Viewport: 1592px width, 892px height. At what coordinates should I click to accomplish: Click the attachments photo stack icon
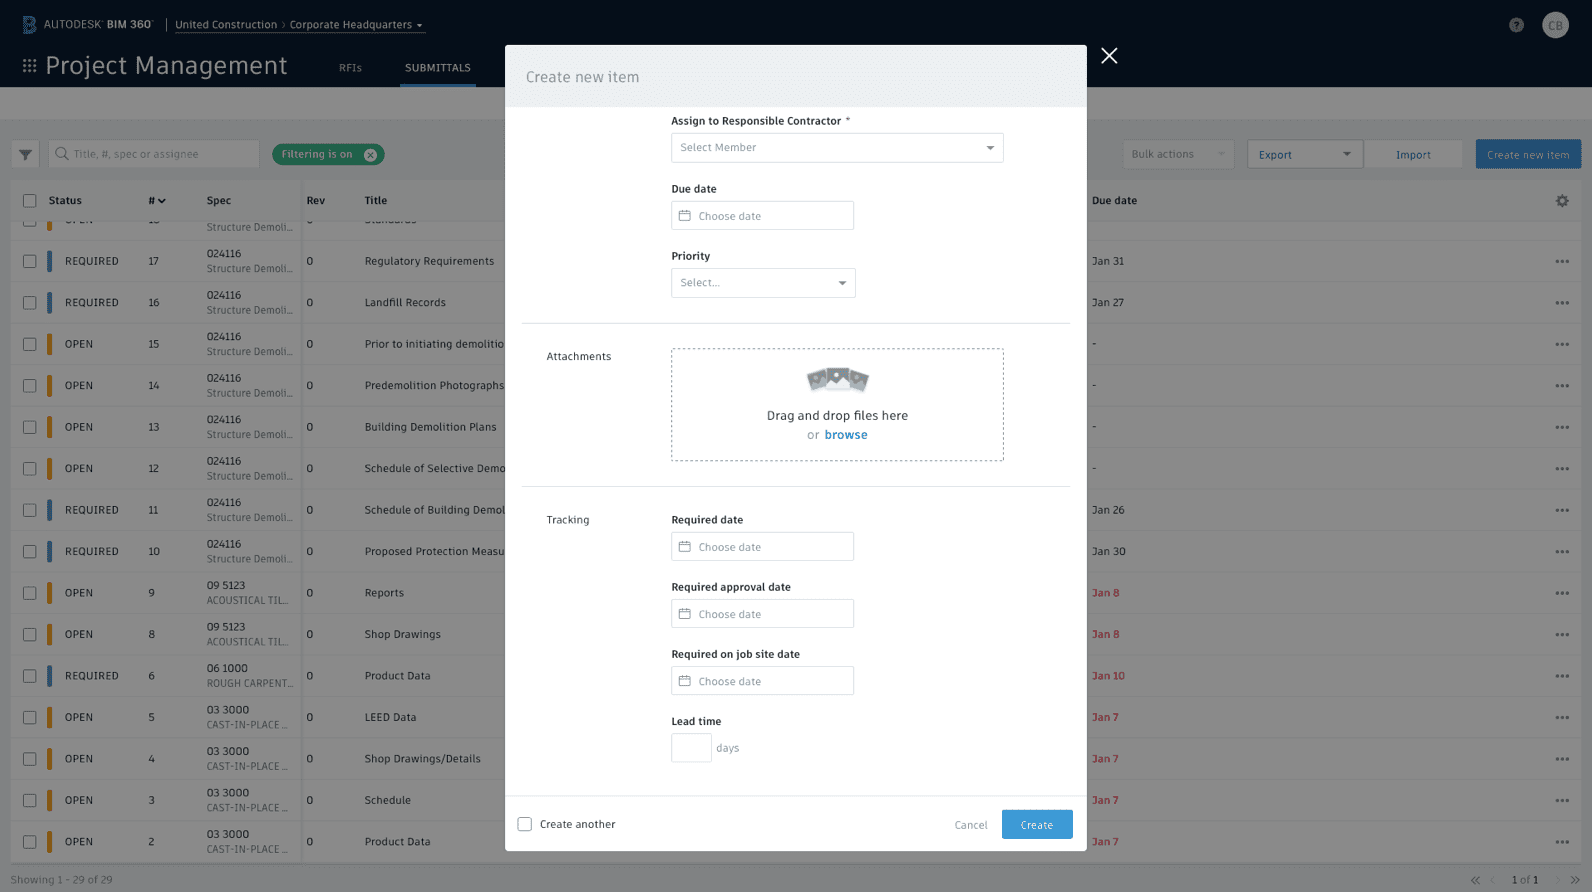pyautogui.click(x=837, y=380)
